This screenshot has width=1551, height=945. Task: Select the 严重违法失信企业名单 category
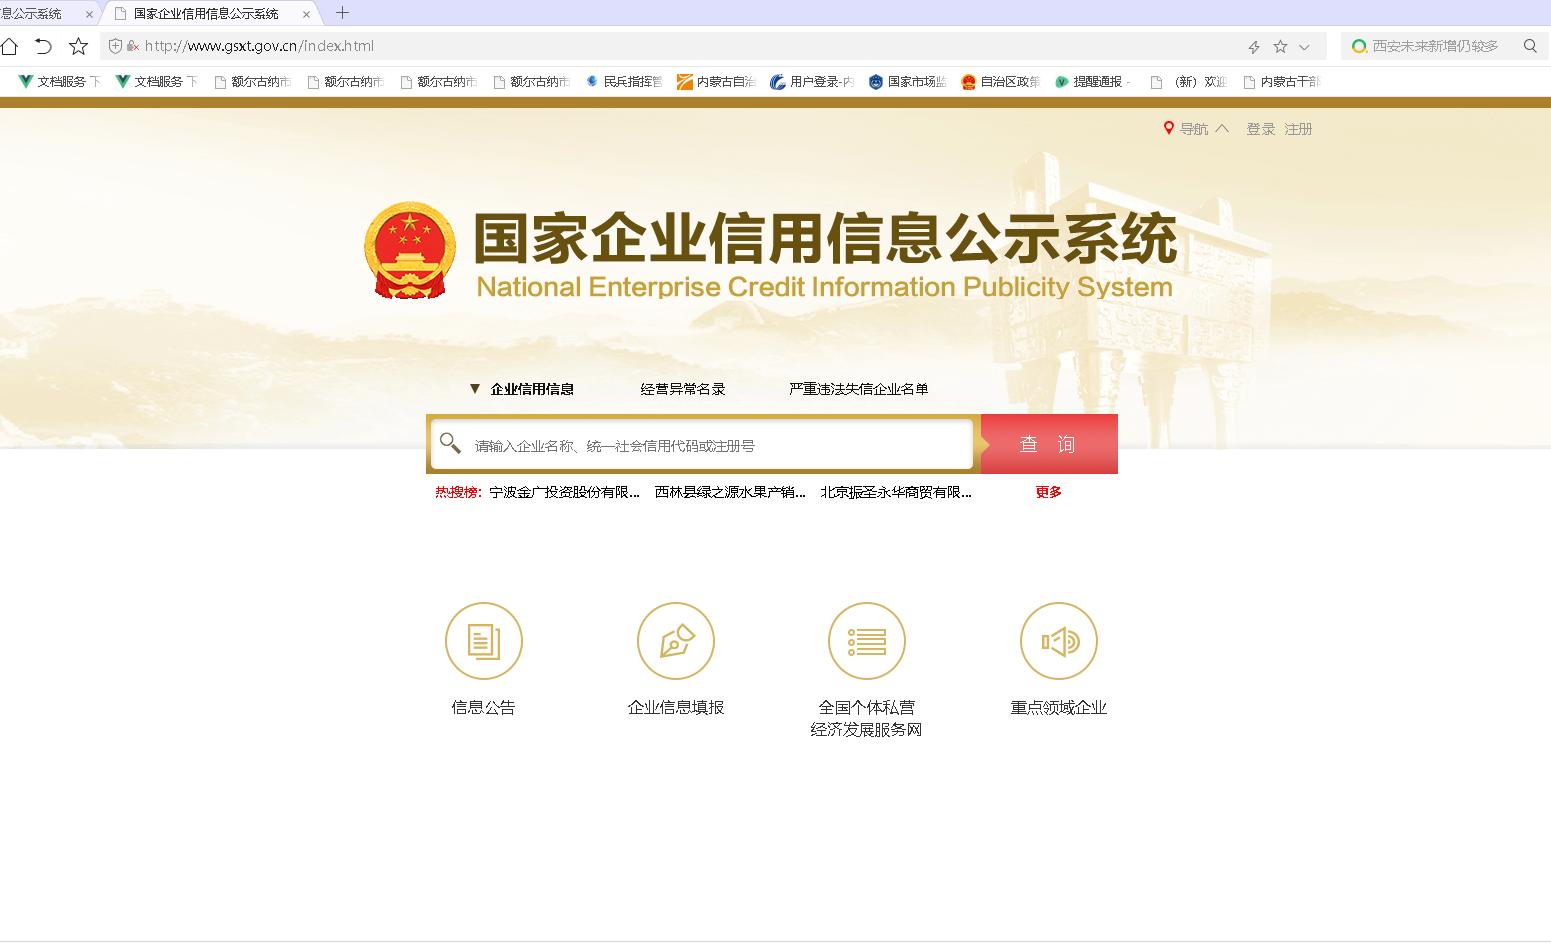859,389
